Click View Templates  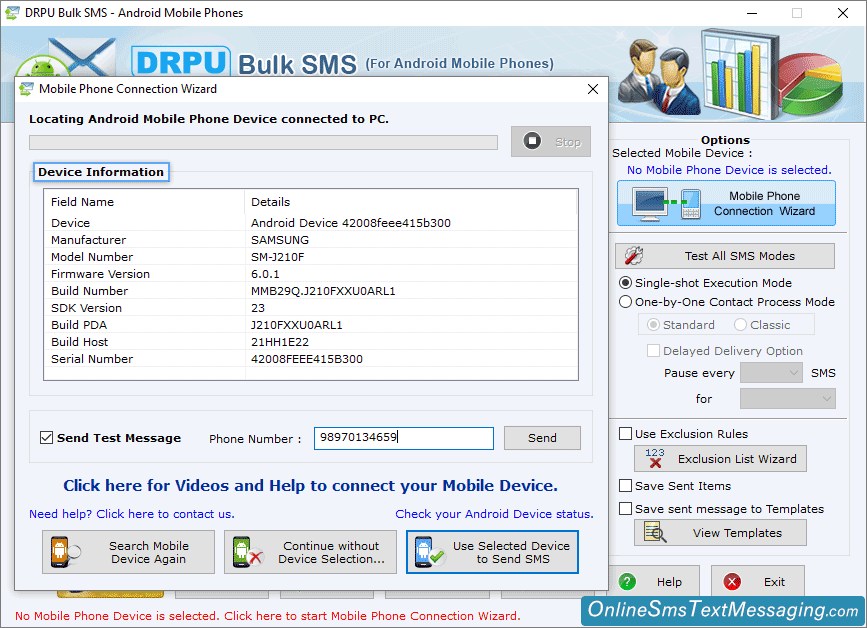(720, 532)
